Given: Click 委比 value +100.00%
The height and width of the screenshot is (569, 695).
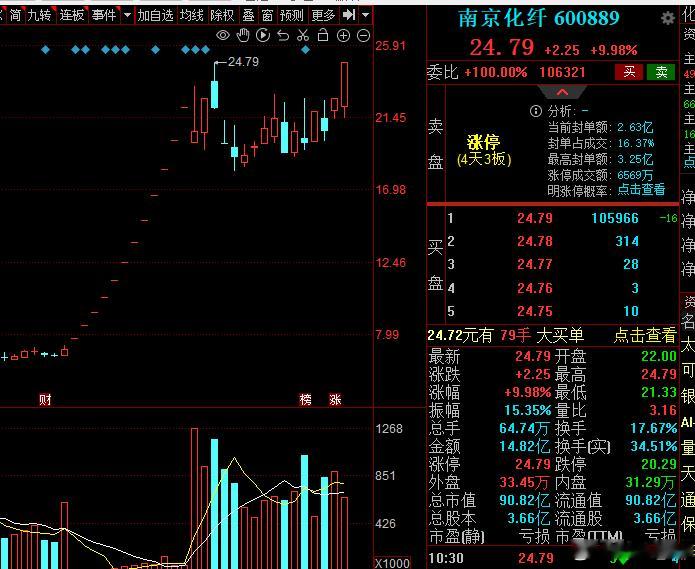Looking at the screenshot, I should click(496, 72).
